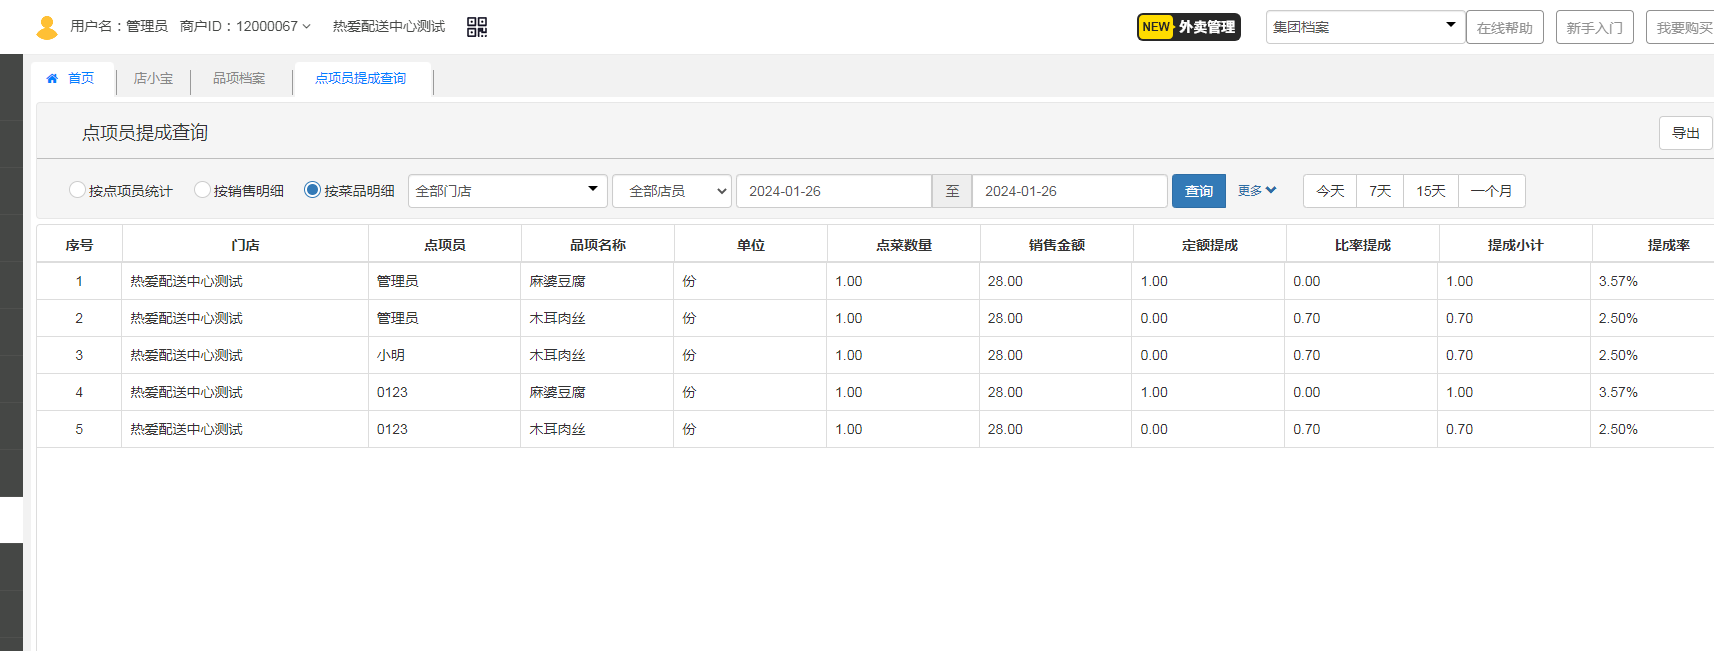
Task: Select 按点项员统计 radio option
Action: click(77, 190)
